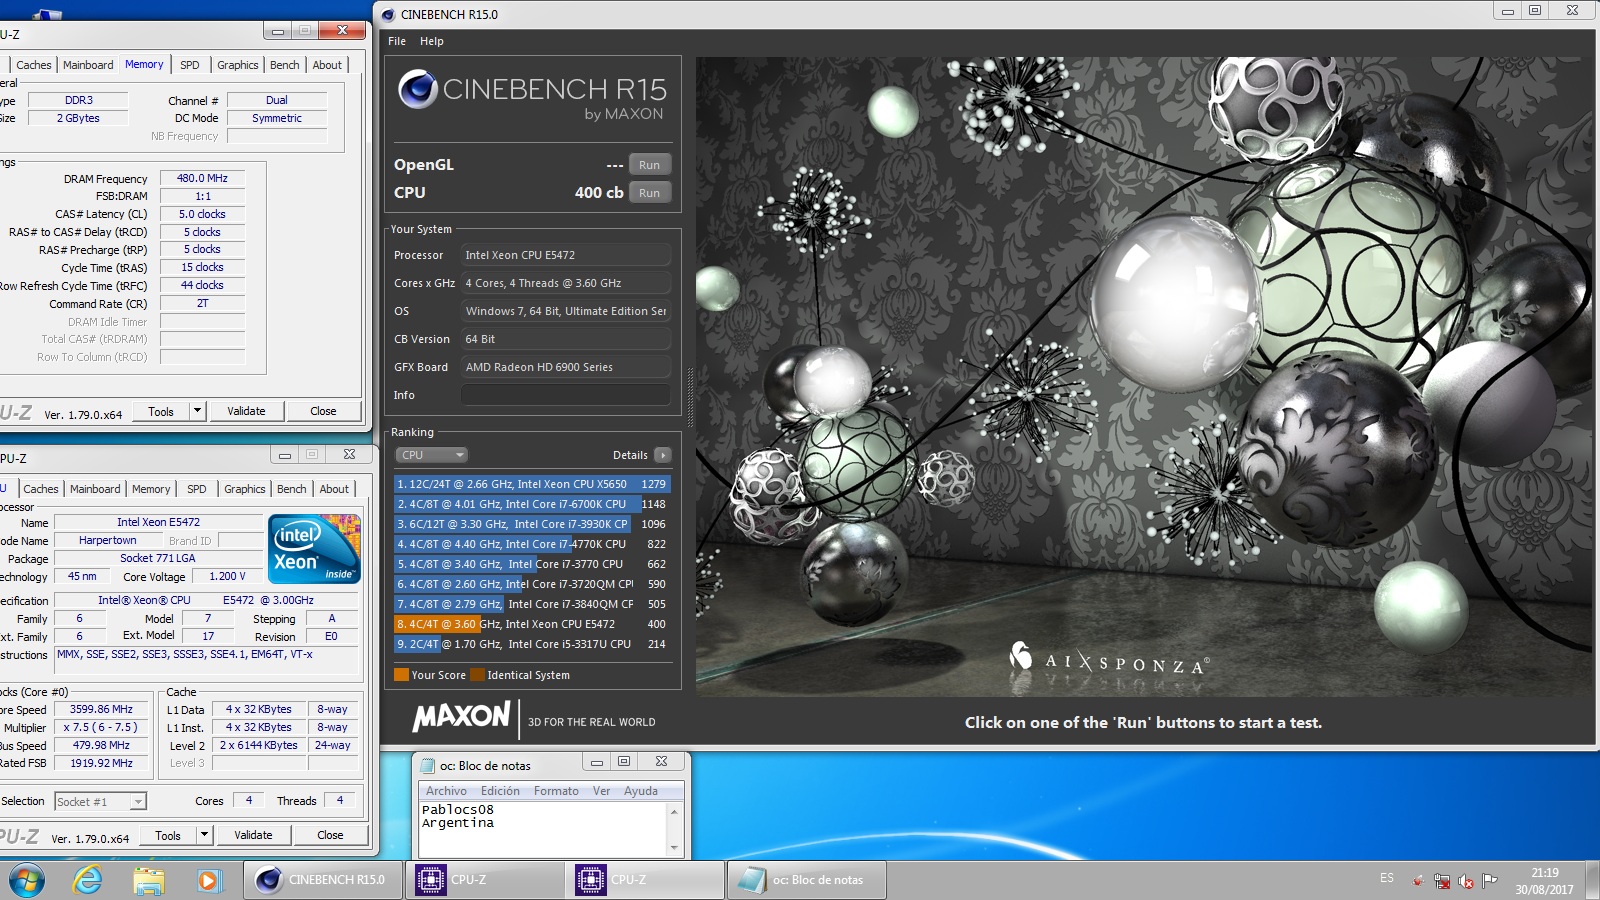This screenshot has height=900, width=1600.
Task: Run the OpenGL benchmark
Action: pyautogui.click(x=650, y=165)
